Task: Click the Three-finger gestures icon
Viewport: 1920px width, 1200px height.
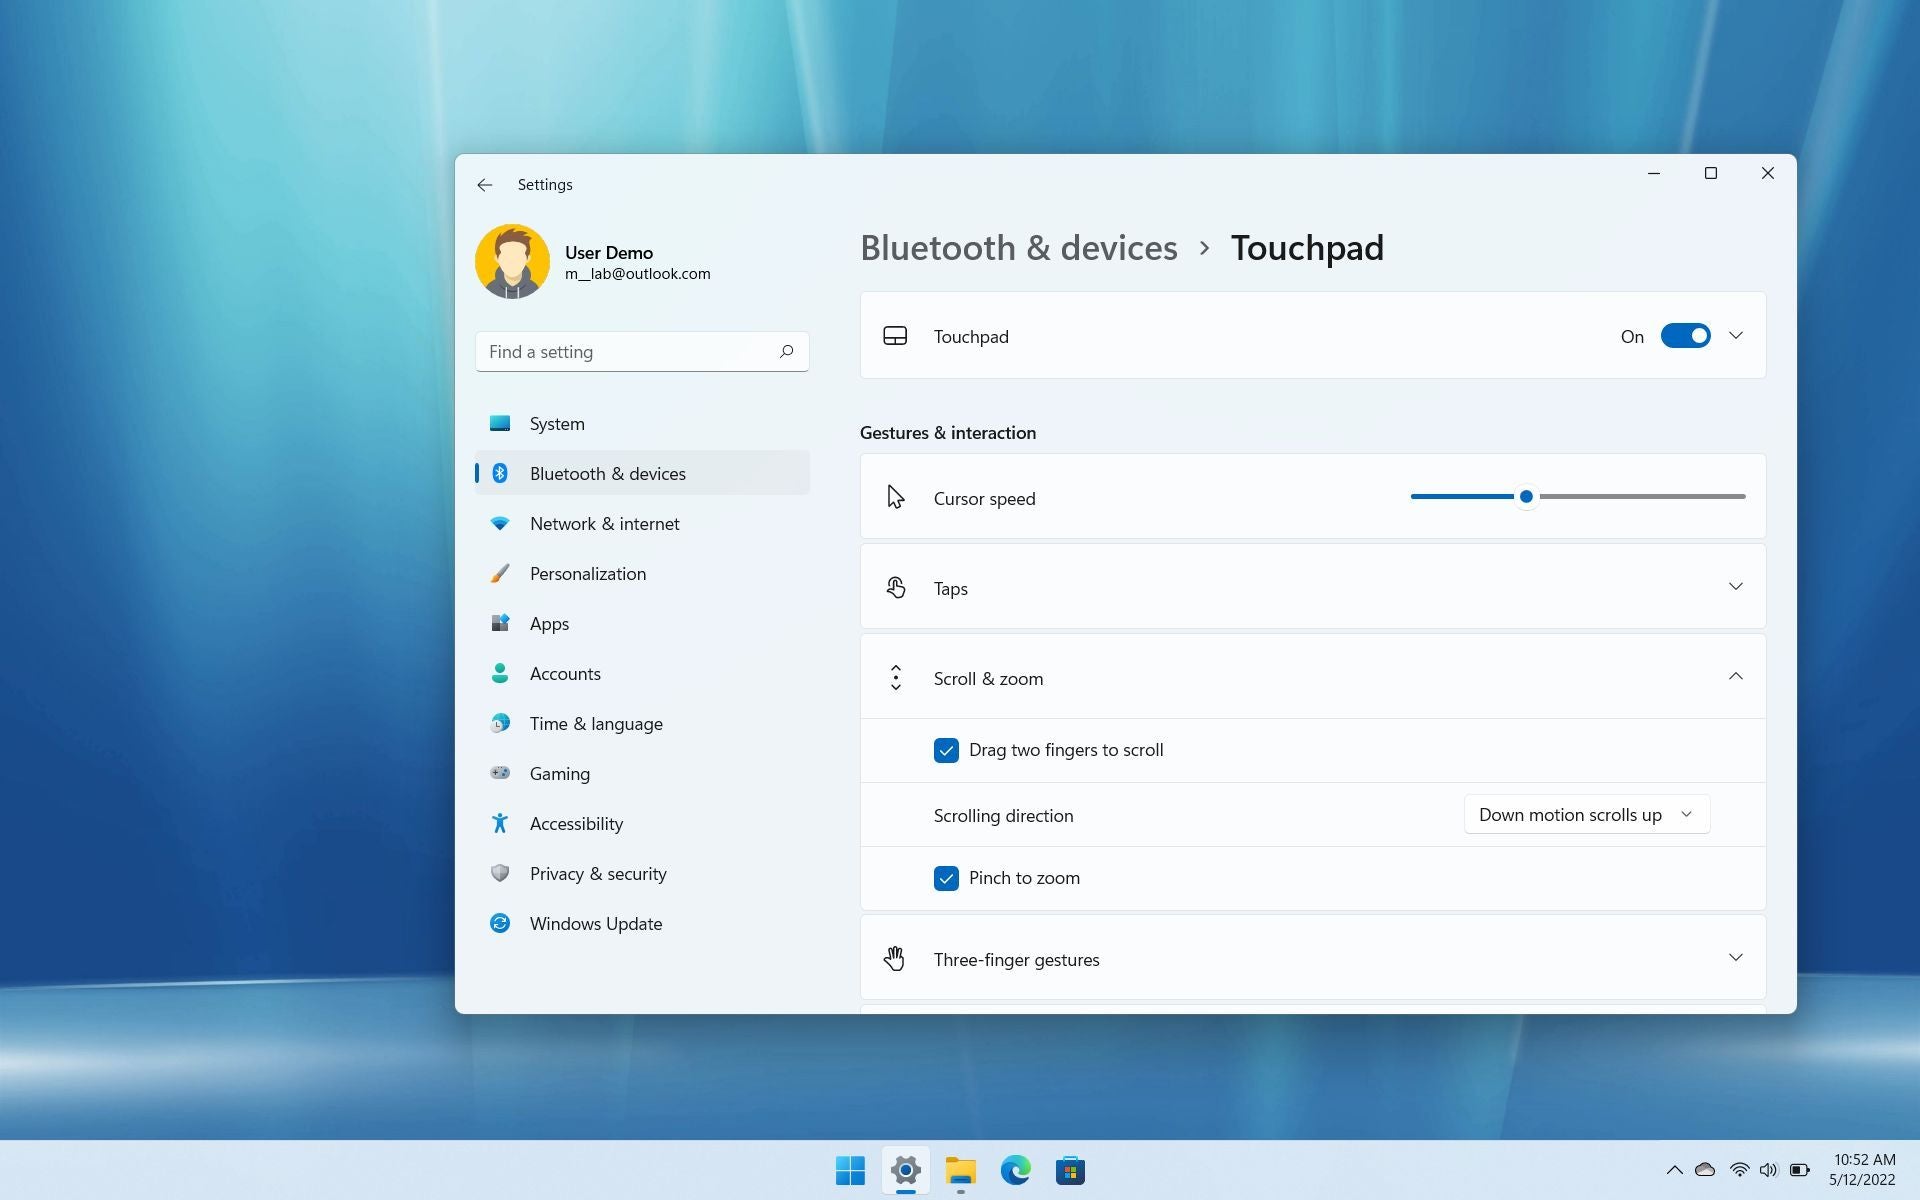Action: 894,959
